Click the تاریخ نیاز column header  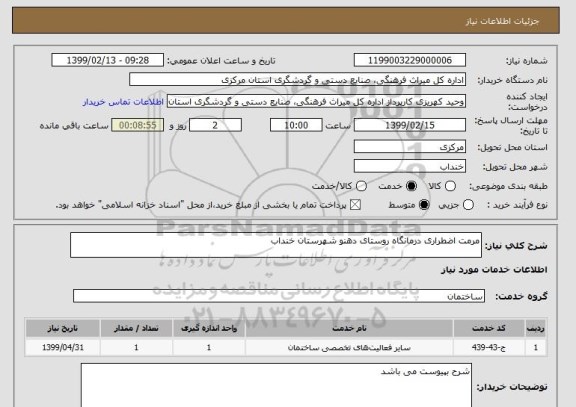click(62, 328)
